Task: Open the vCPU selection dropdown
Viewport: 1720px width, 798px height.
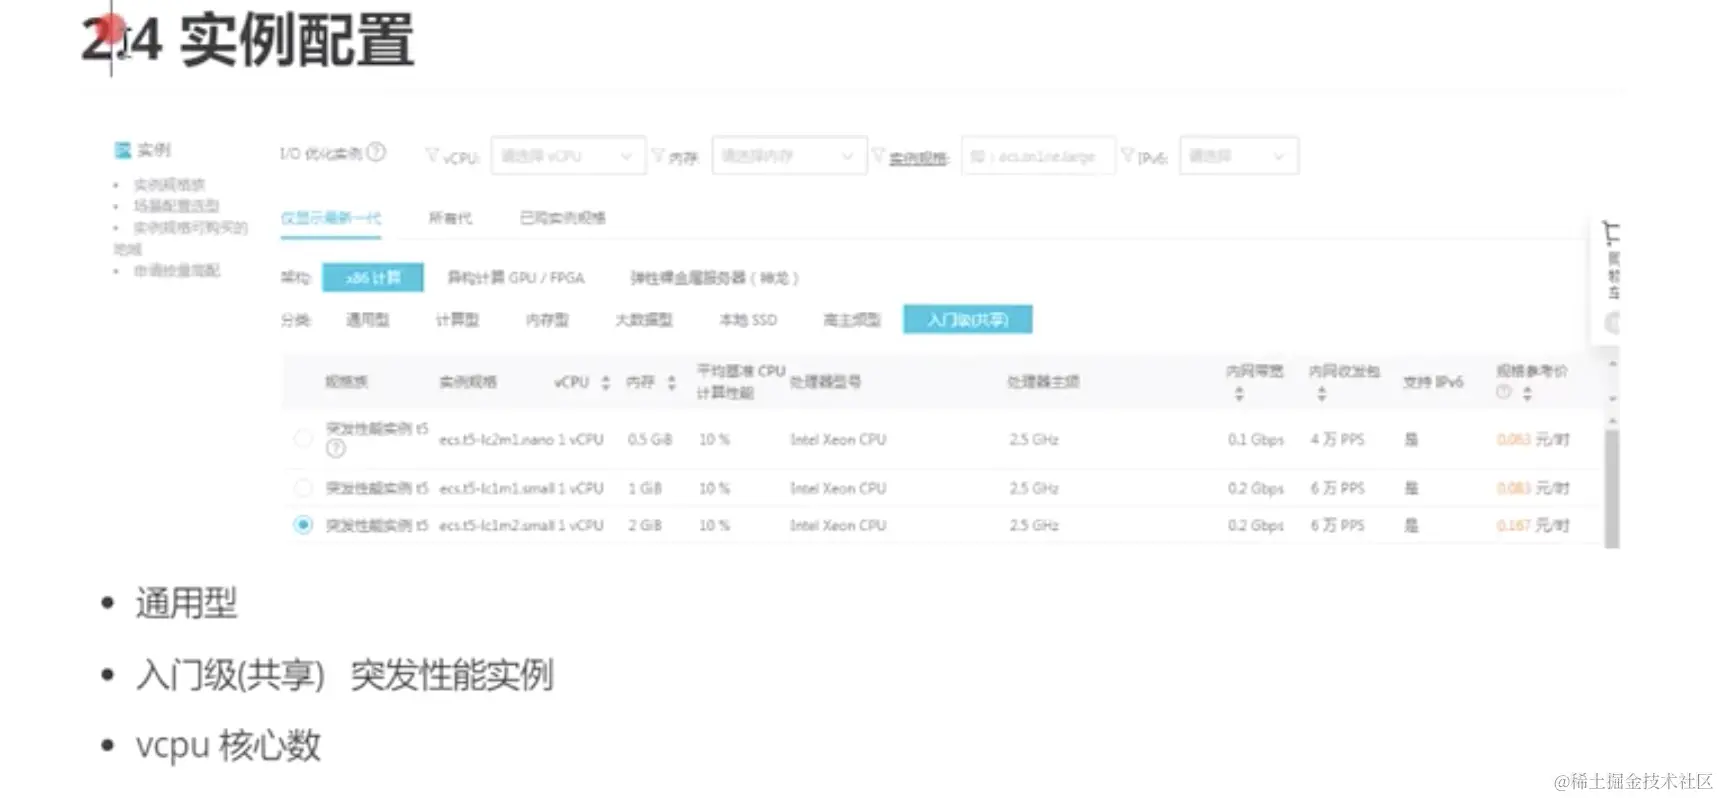Action: point(568,156)
